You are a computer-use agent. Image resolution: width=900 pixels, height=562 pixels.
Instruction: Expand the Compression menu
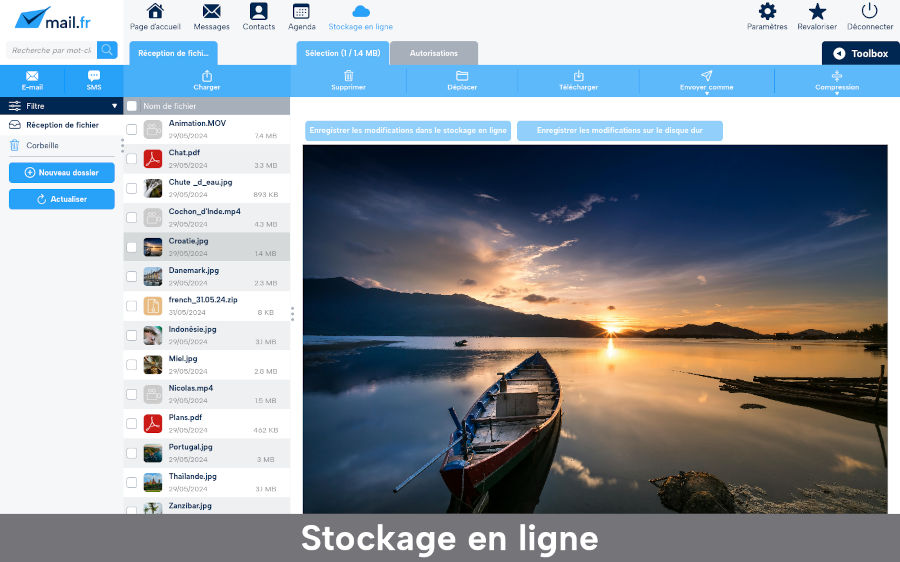(x=837, y=81)
